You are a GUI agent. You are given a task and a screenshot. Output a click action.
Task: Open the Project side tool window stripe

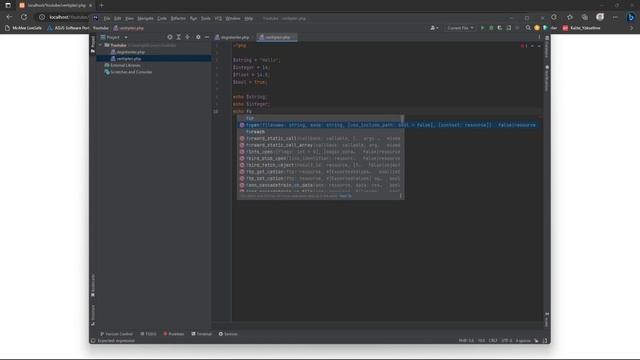click(x=93, y=44)
